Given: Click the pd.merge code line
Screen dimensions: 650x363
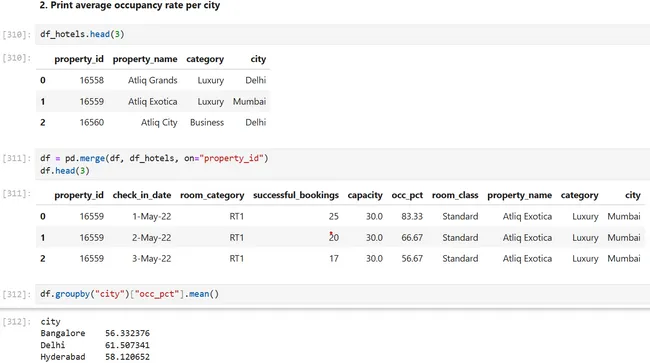Looking at the screenshot, I should point(154,158).
